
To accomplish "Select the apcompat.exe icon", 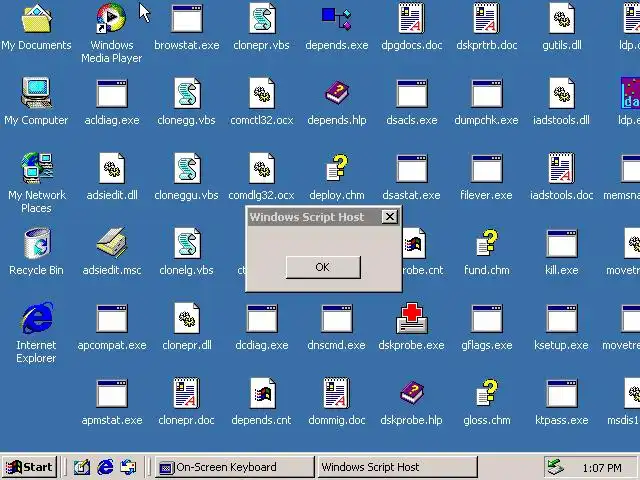I will pyautogui.click(x=112, y=318).
